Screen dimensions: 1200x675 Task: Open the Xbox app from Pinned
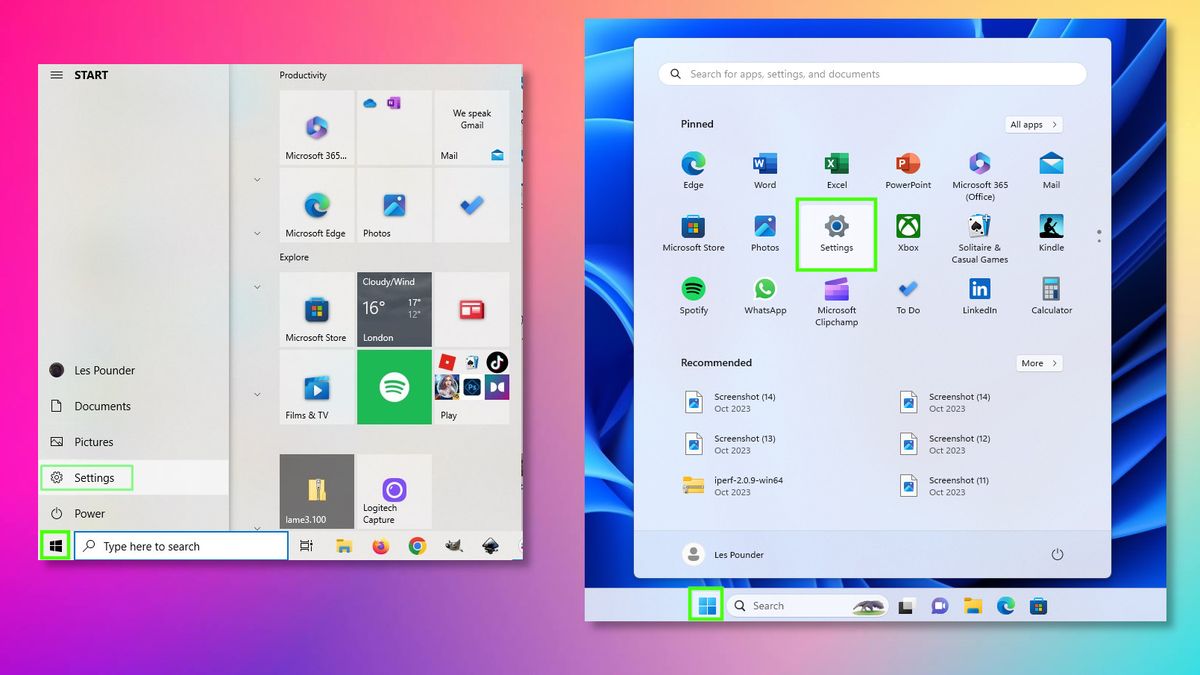coord(908,228)
